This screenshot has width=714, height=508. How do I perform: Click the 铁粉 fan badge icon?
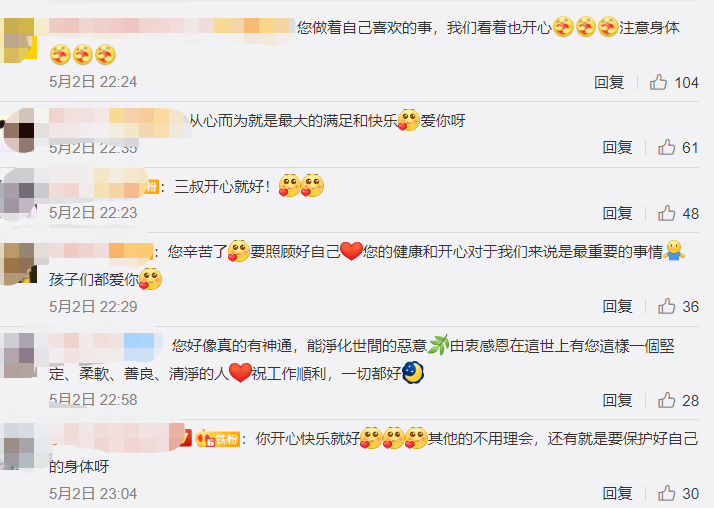pos(217,439)
